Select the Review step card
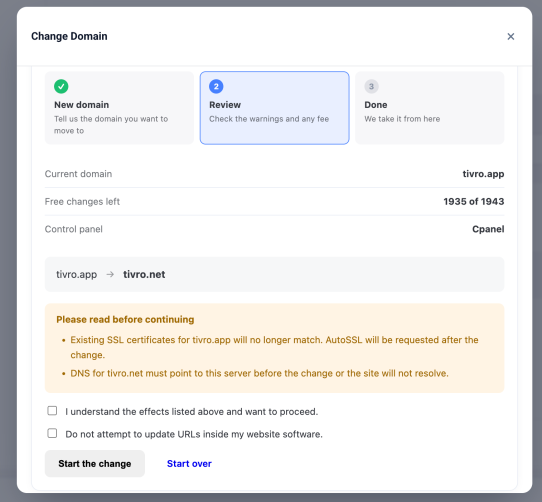 tap(274, 108)
